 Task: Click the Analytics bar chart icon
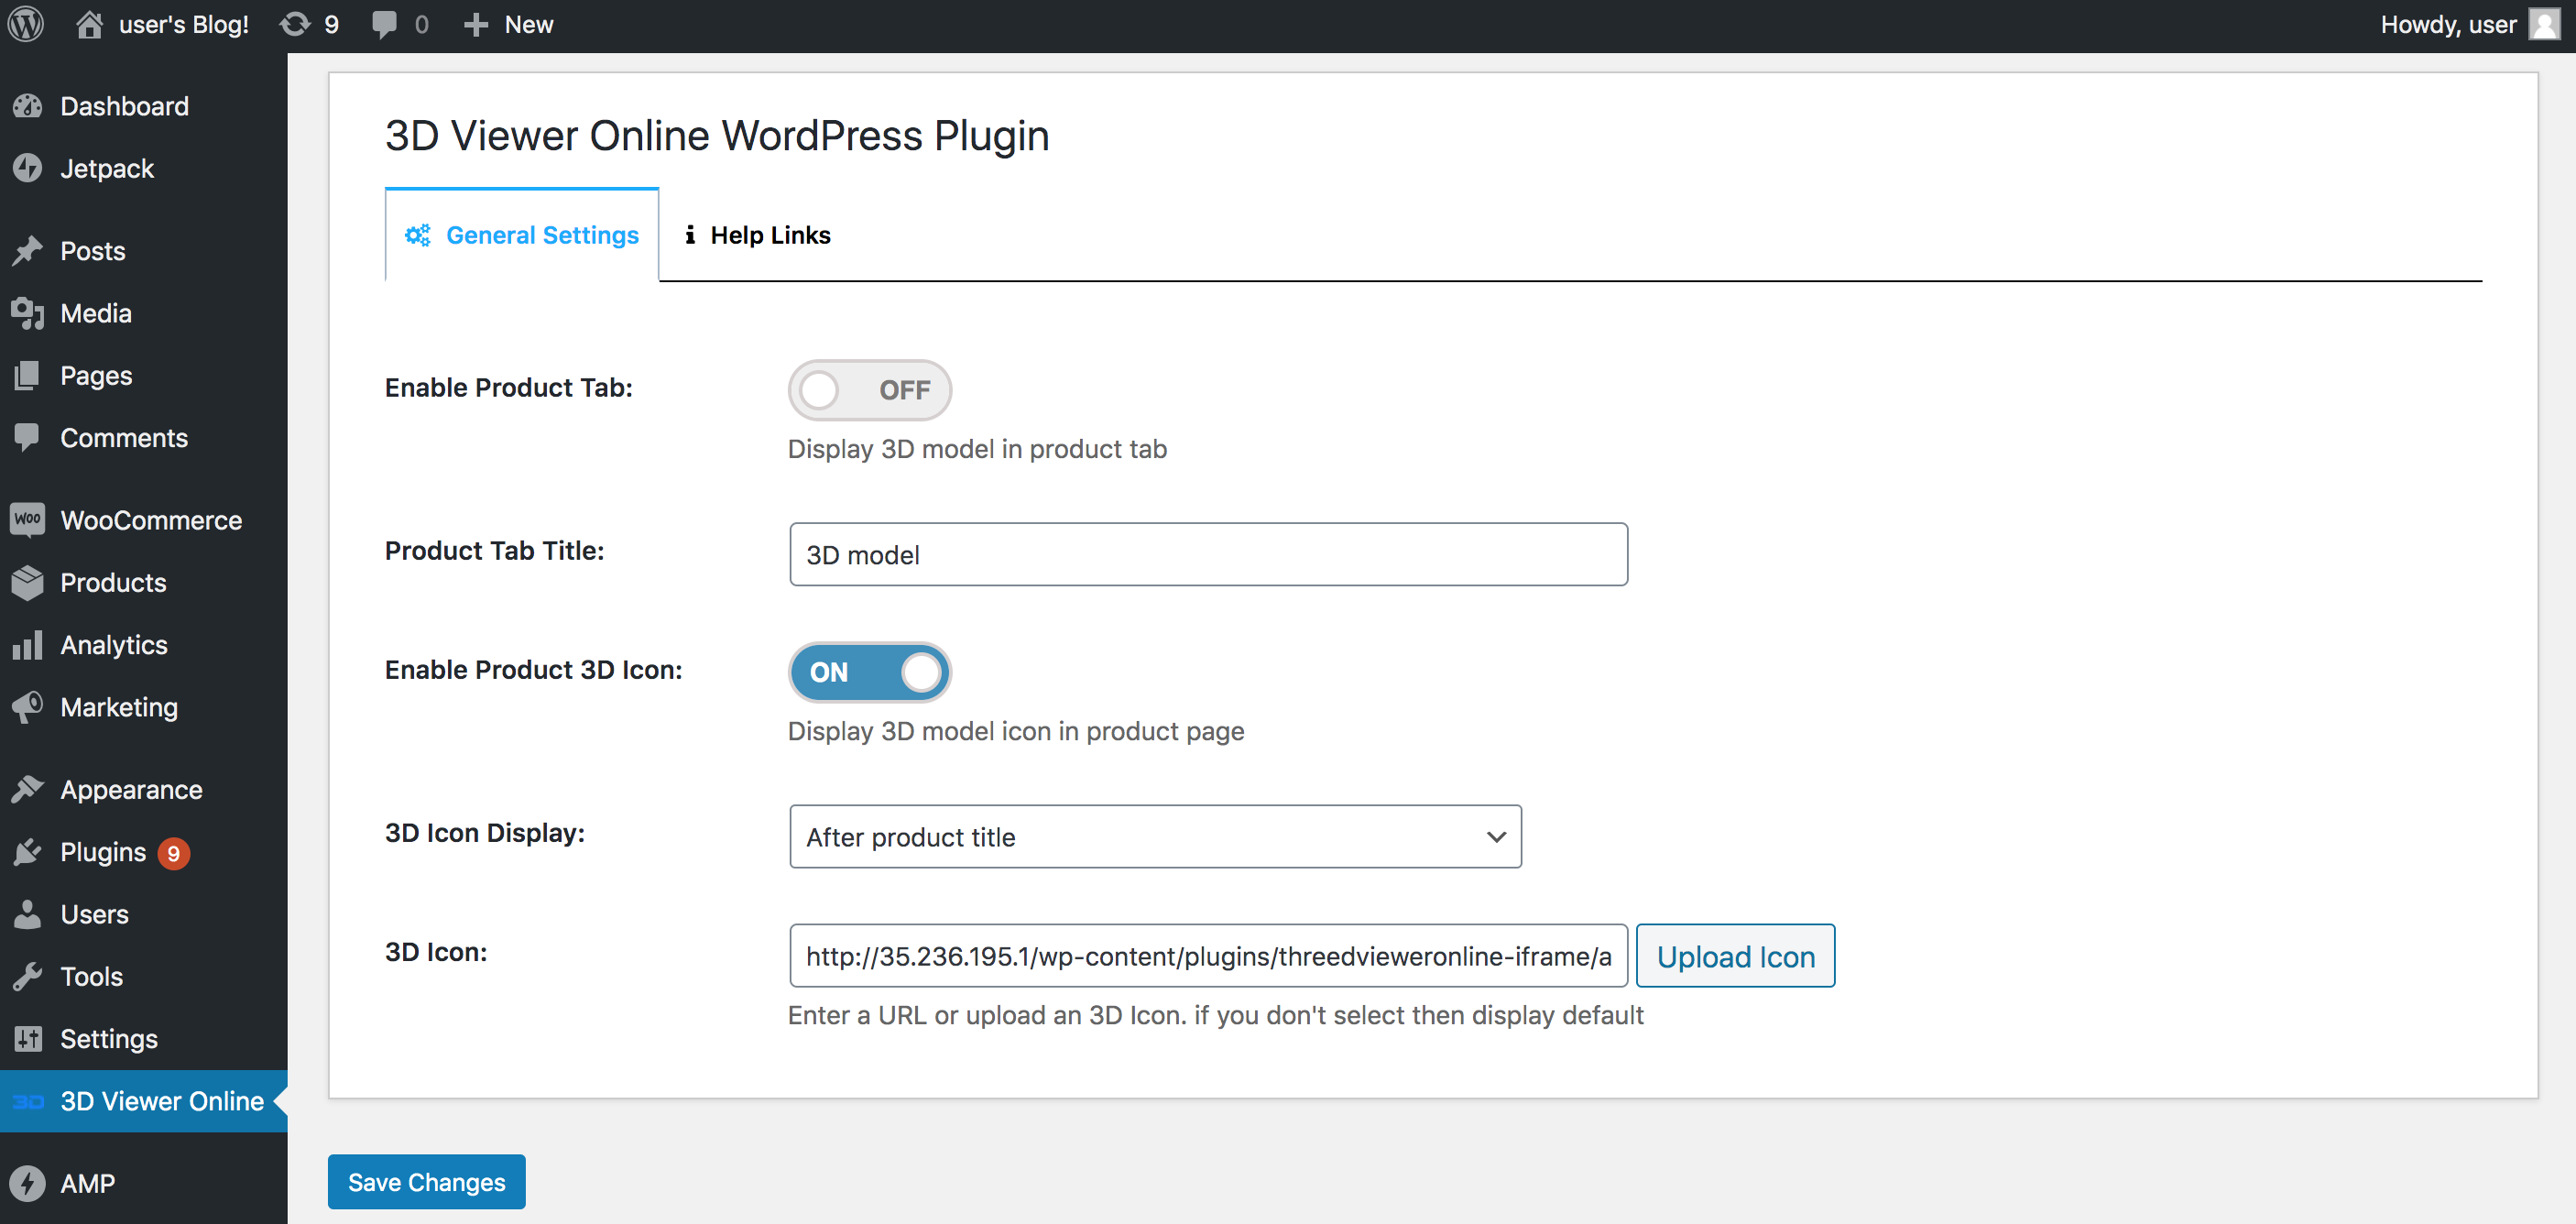point(28,645)
